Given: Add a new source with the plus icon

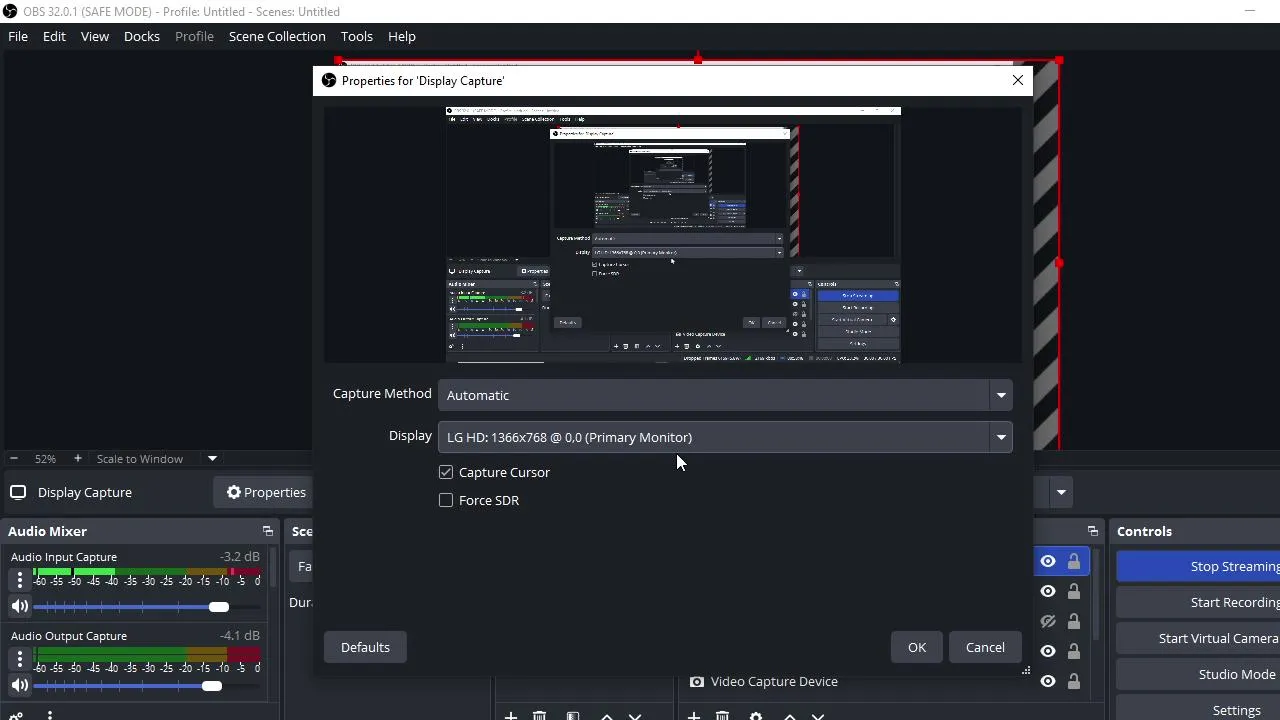Looking at the screenshot, I should 693,715.
